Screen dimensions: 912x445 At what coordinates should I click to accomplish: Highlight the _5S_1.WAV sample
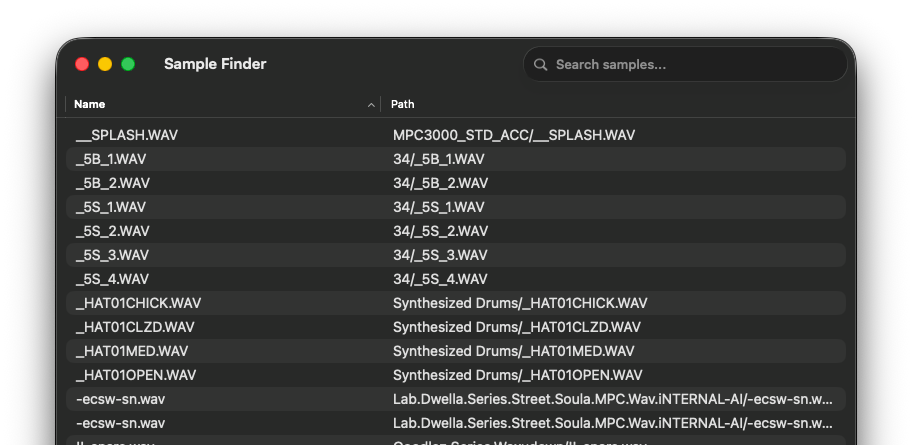point(110,207)
